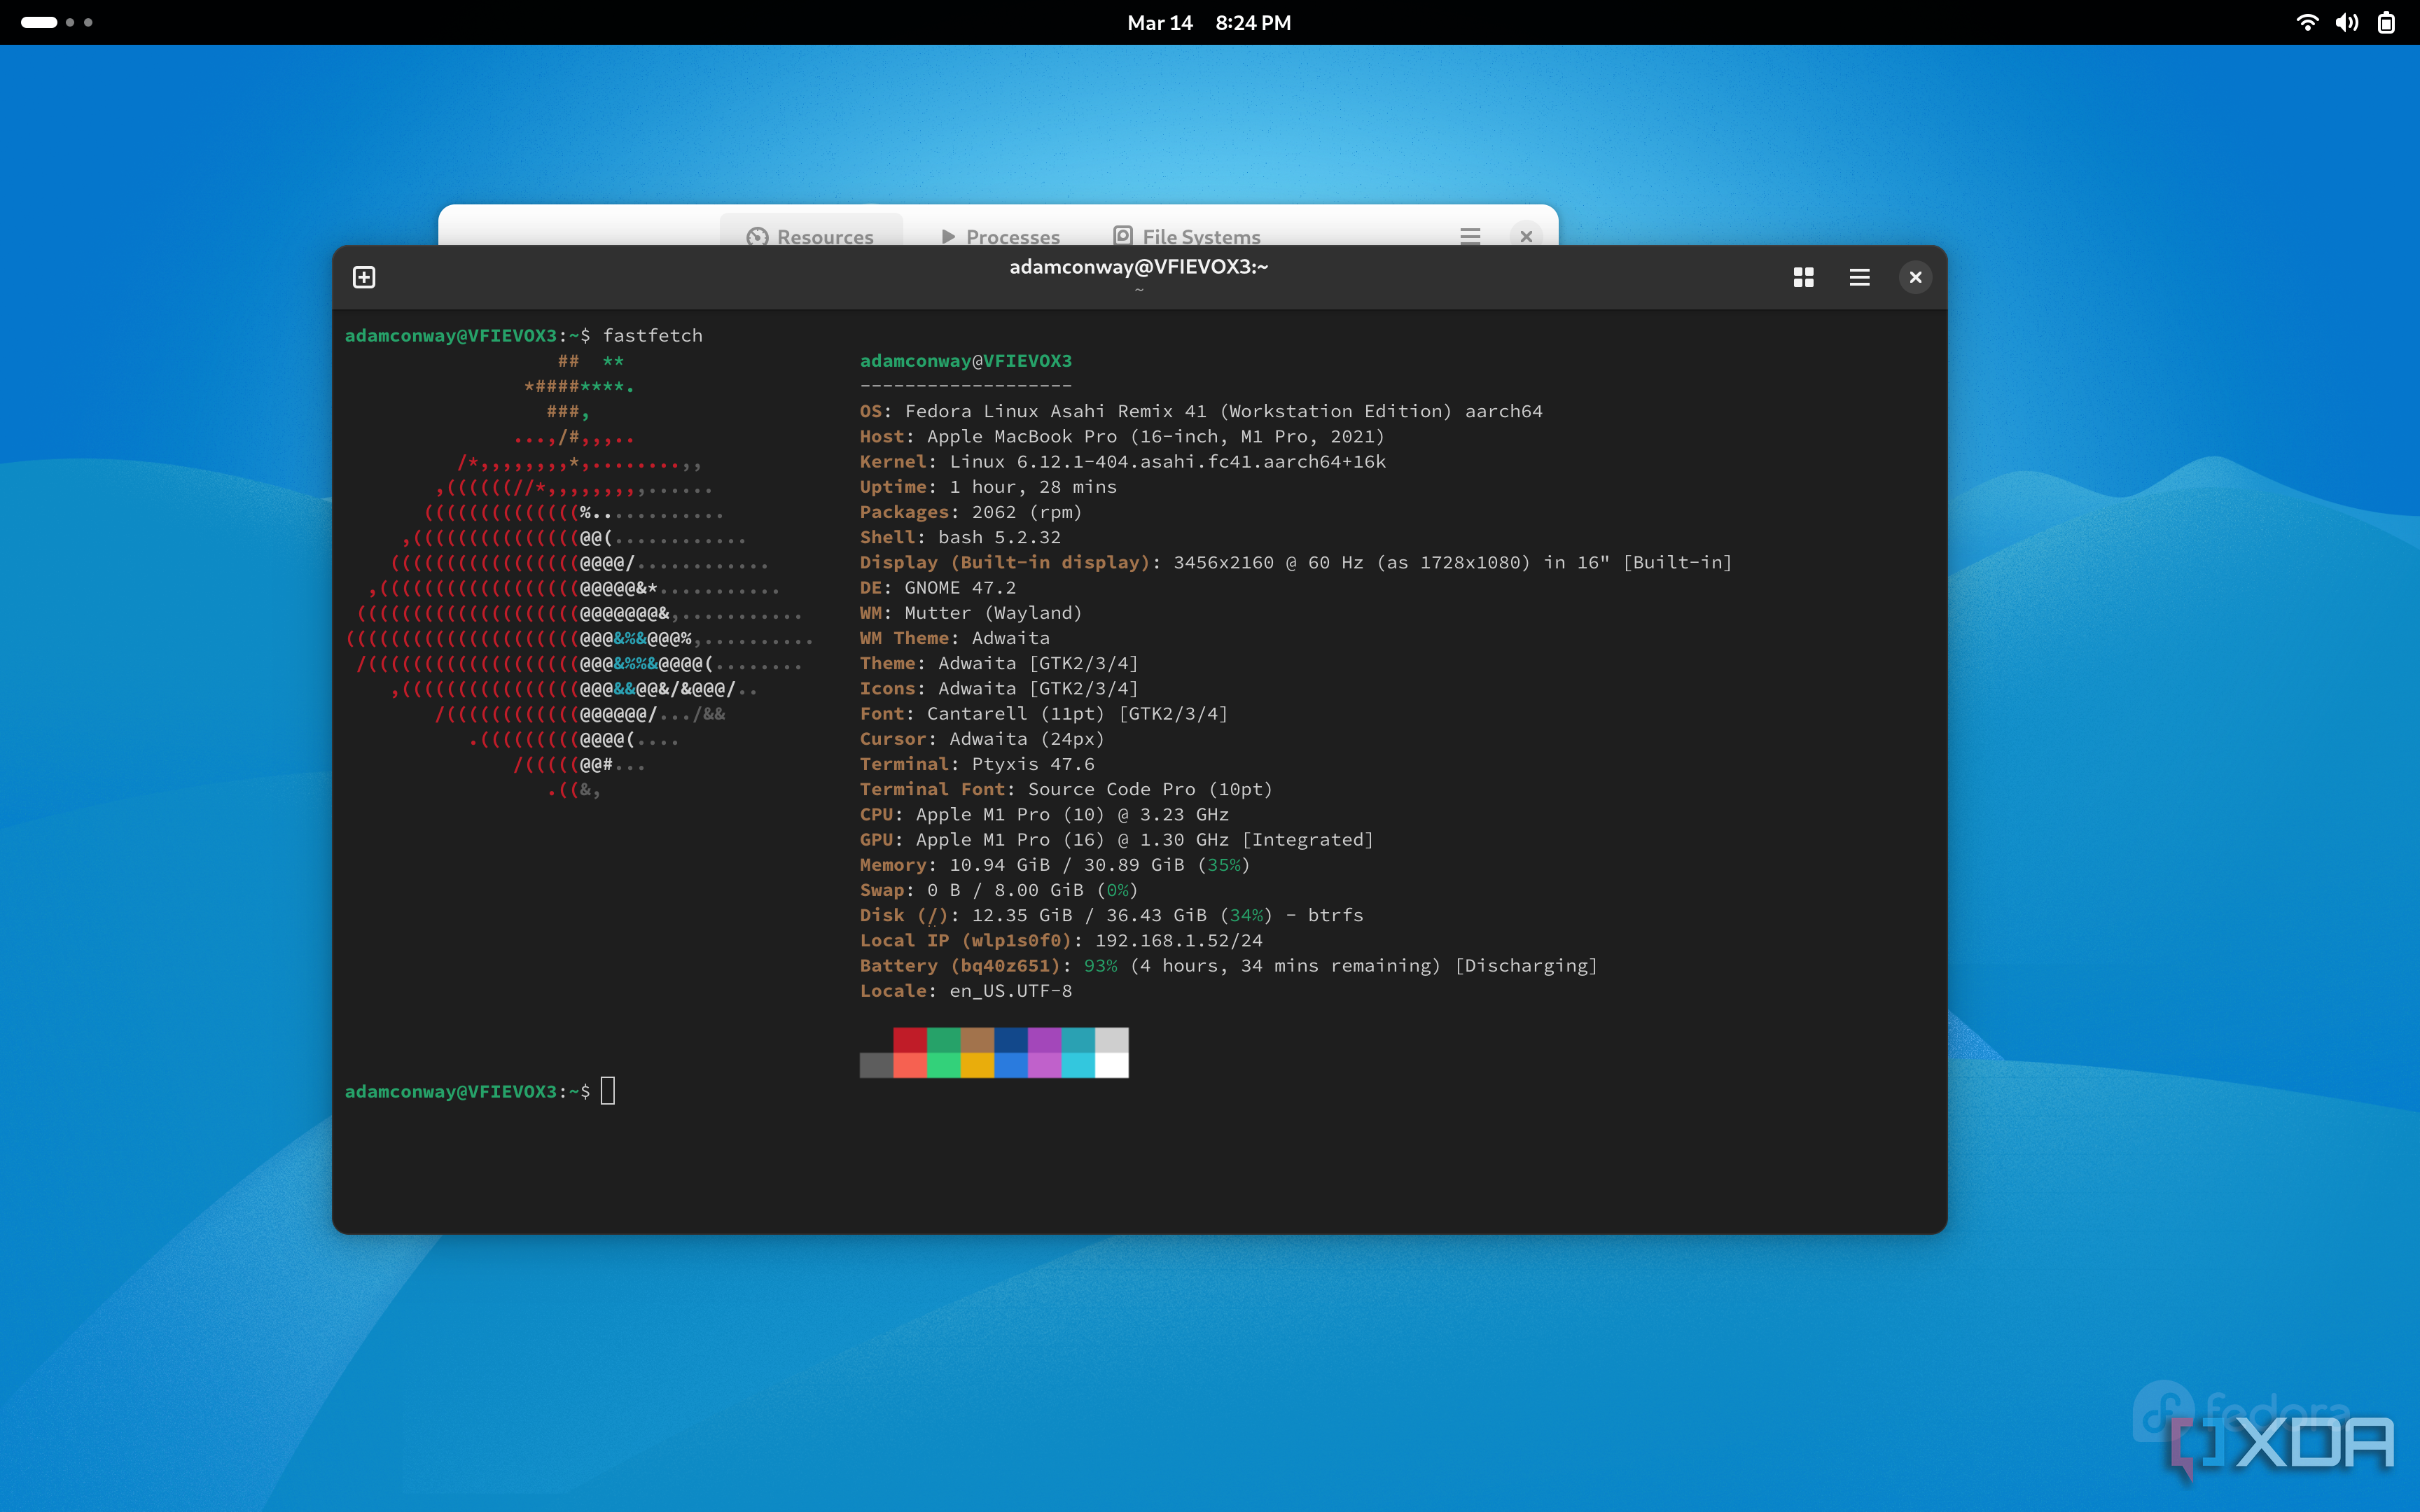The height and width of the screenshot is (1512, 2420).
Task: Switch to the File Systems tab
Action: click(1199, 236)
